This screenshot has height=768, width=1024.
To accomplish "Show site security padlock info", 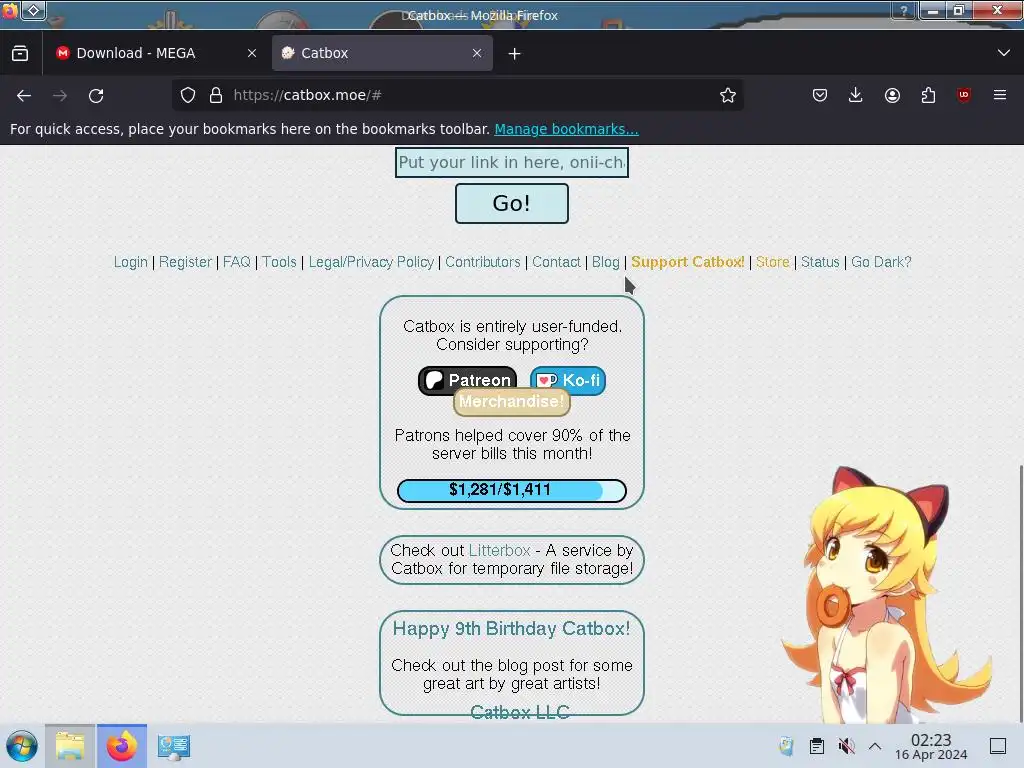I will (x=216, y=95).
